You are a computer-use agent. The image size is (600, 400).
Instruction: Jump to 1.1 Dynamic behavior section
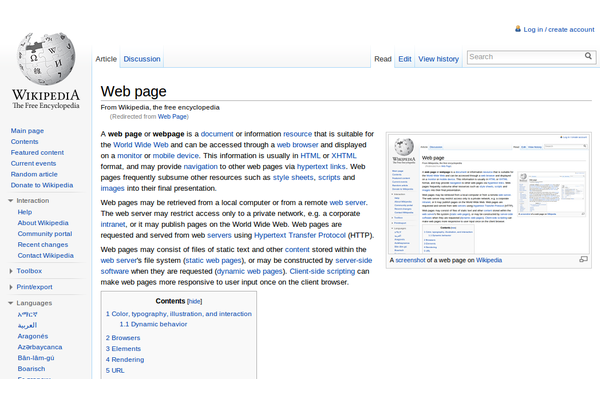[153, 324]
